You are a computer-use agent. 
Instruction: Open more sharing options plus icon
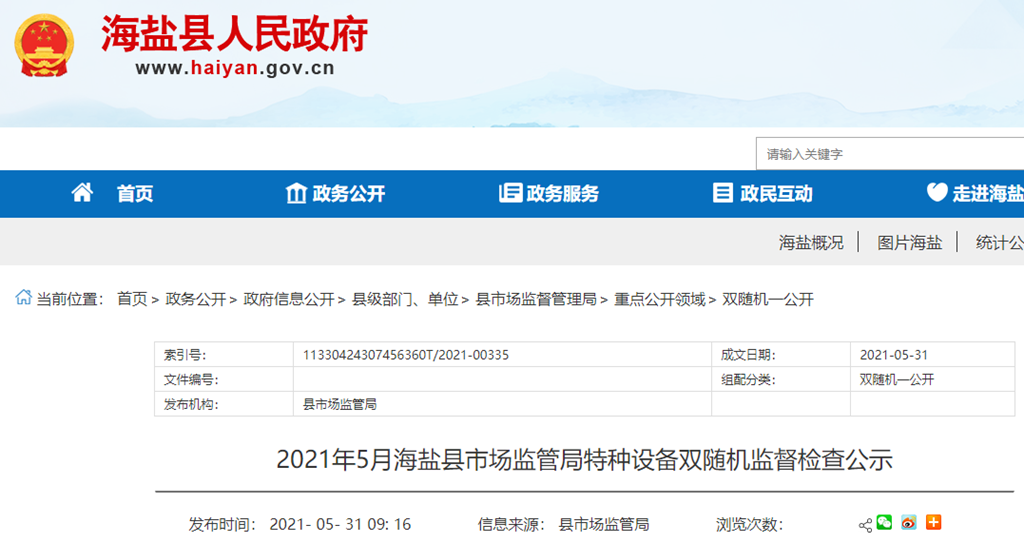click(934, 522)
